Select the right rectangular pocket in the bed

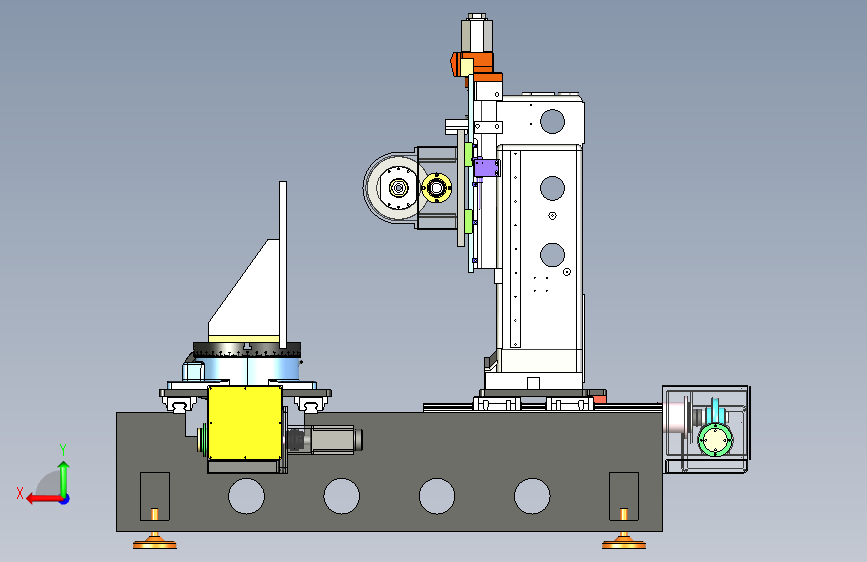click(x=624, y=497)
